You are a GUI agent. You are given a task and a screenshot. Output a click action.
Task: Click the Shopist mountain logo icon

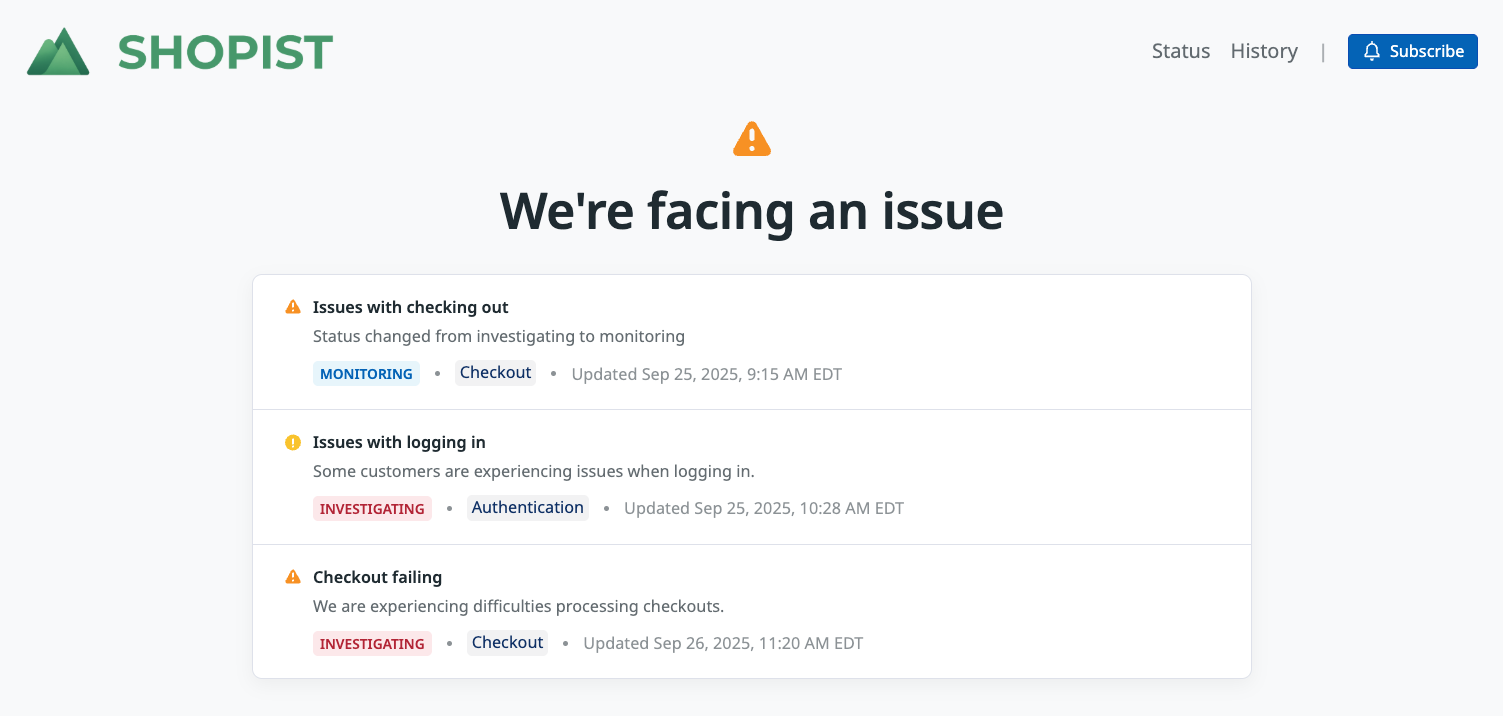pyautogui.click(x=58, y=52)
